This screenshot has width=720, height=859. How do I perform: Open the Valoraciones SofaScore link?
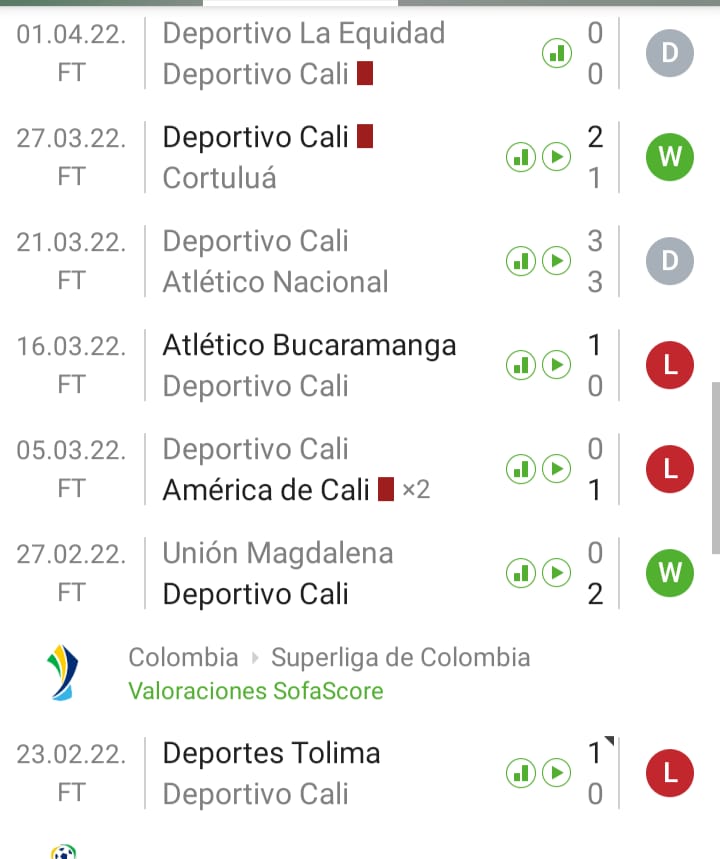[256, 691]
